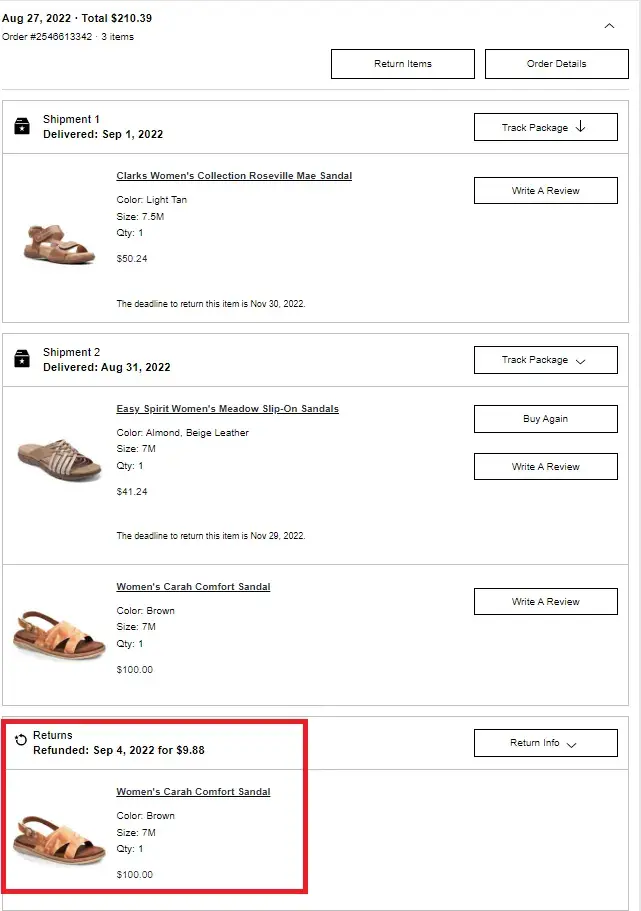Open Easy Spirit Women's Meadow Slip-On Sandals link

pyautogui.click(x=227, y=409)
